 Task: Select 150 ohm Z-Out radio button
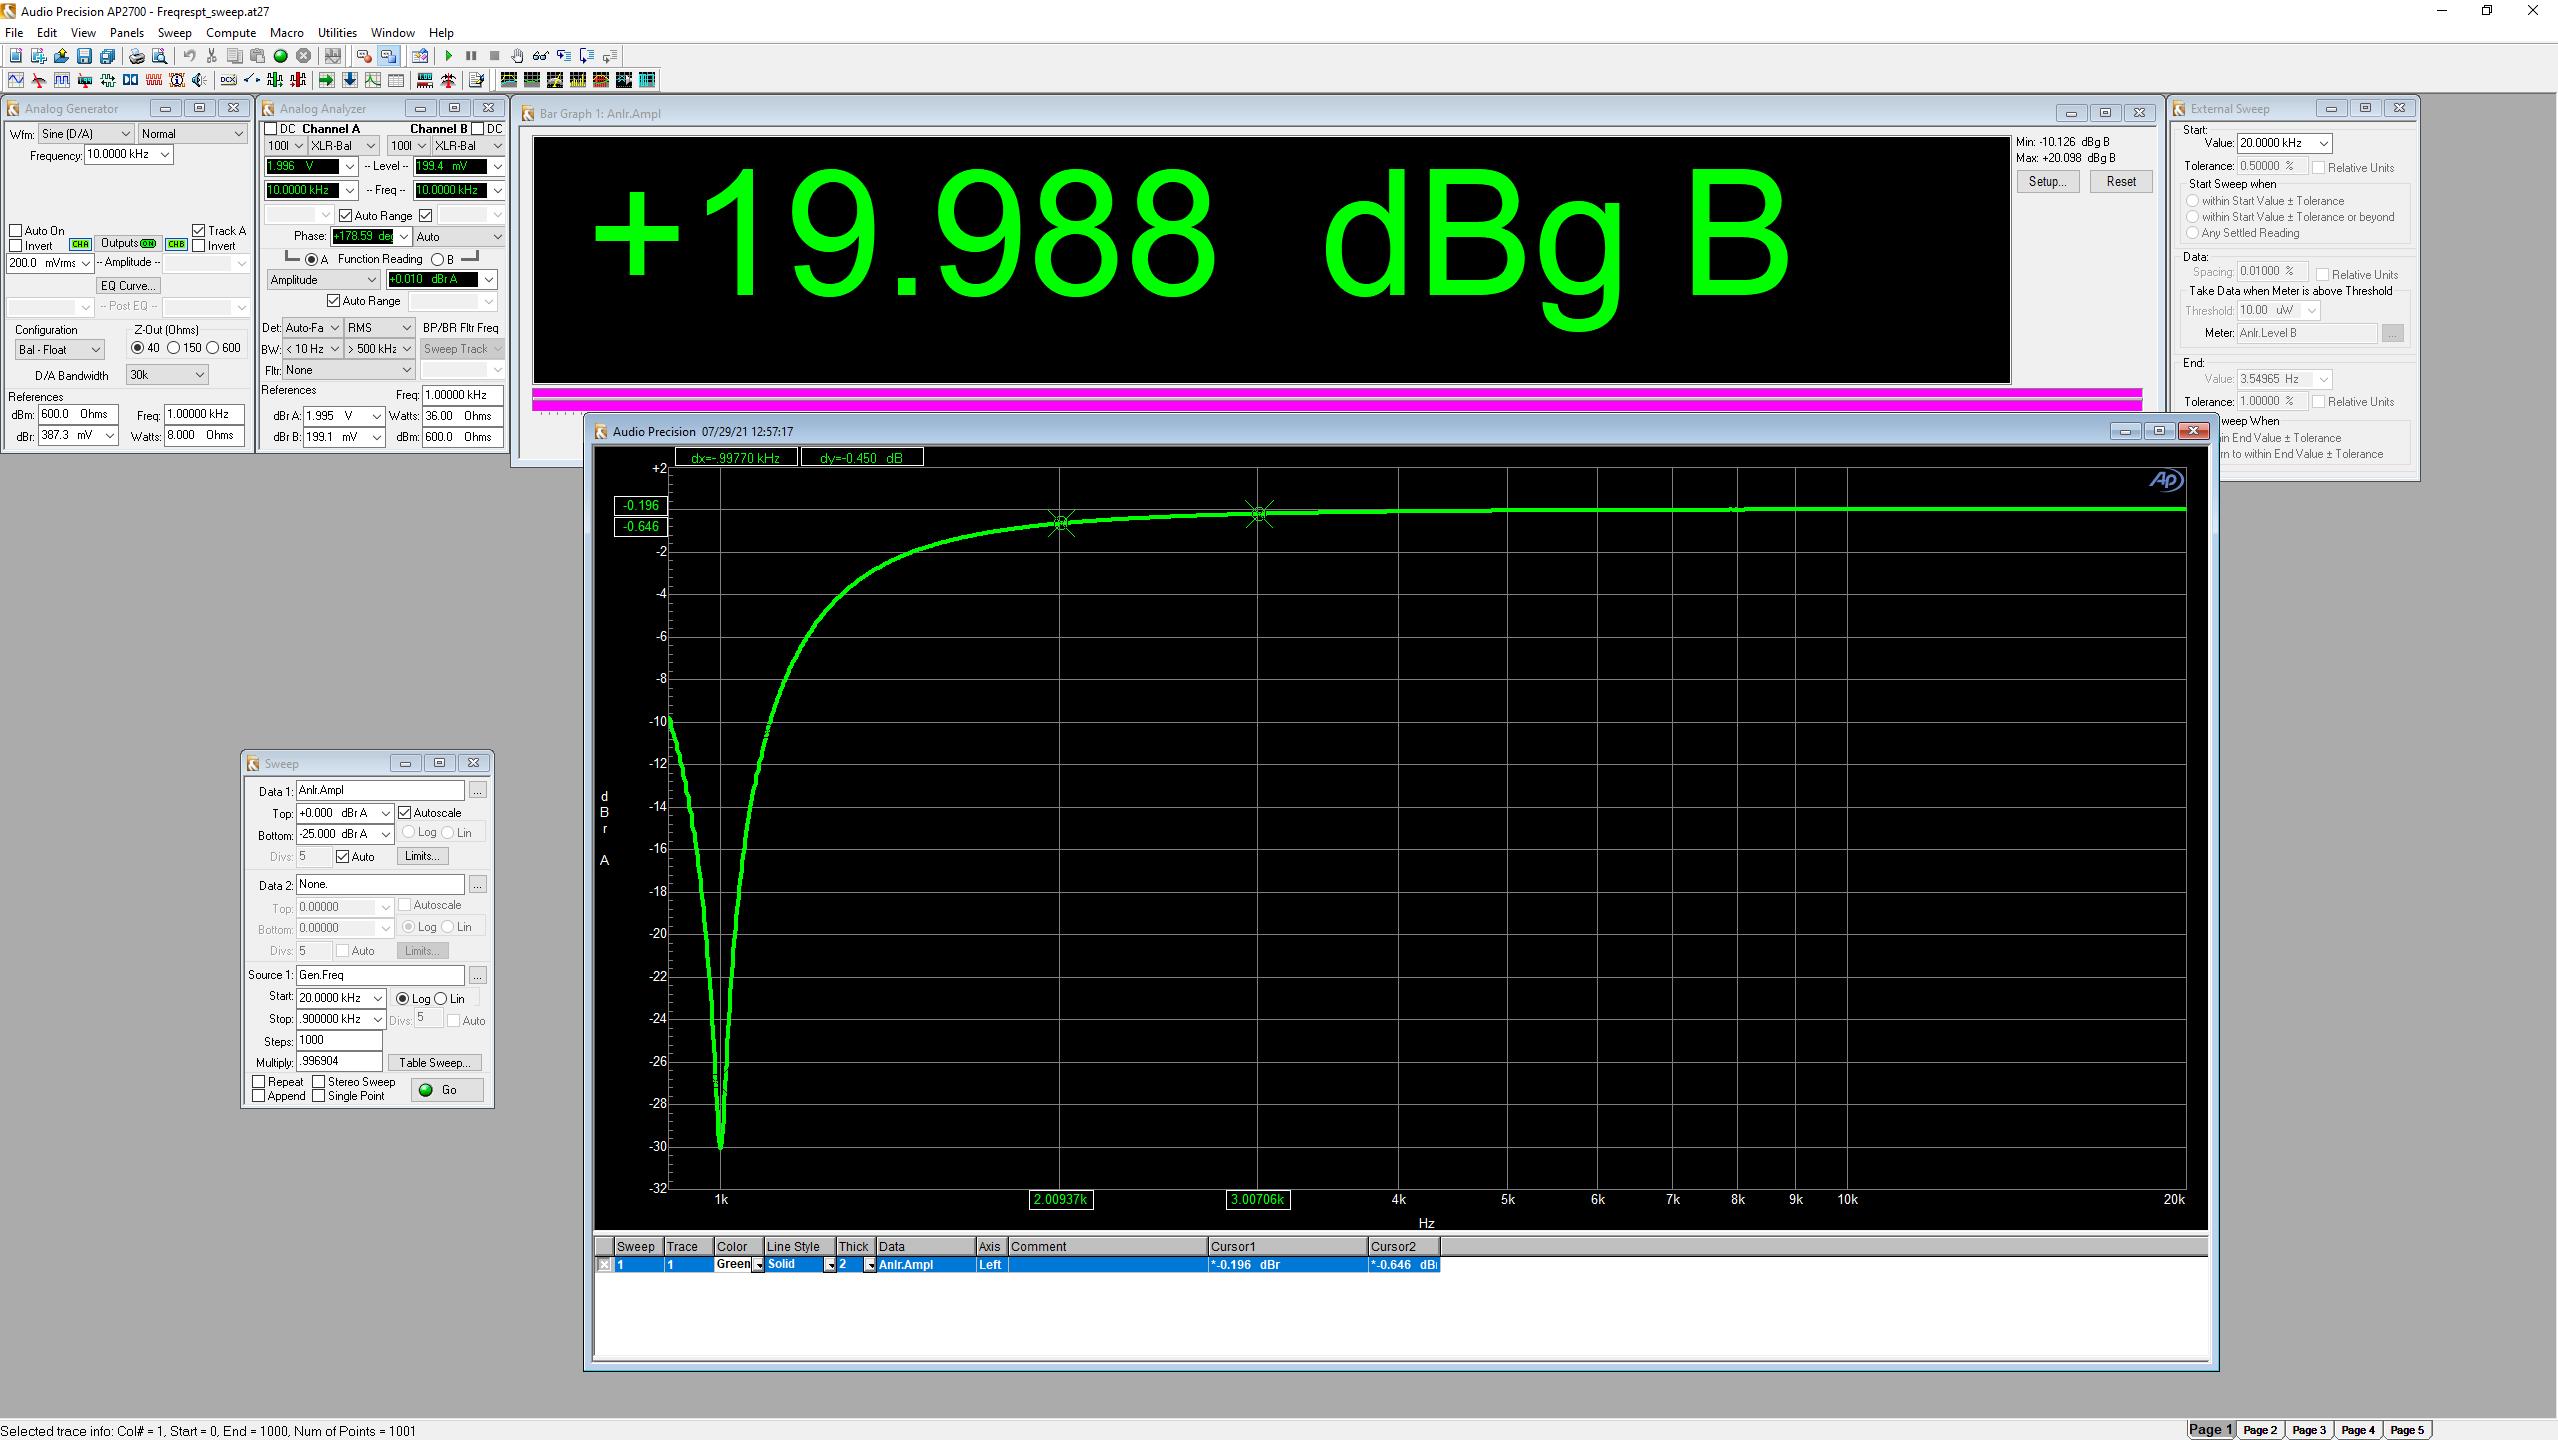coord(174,348)
